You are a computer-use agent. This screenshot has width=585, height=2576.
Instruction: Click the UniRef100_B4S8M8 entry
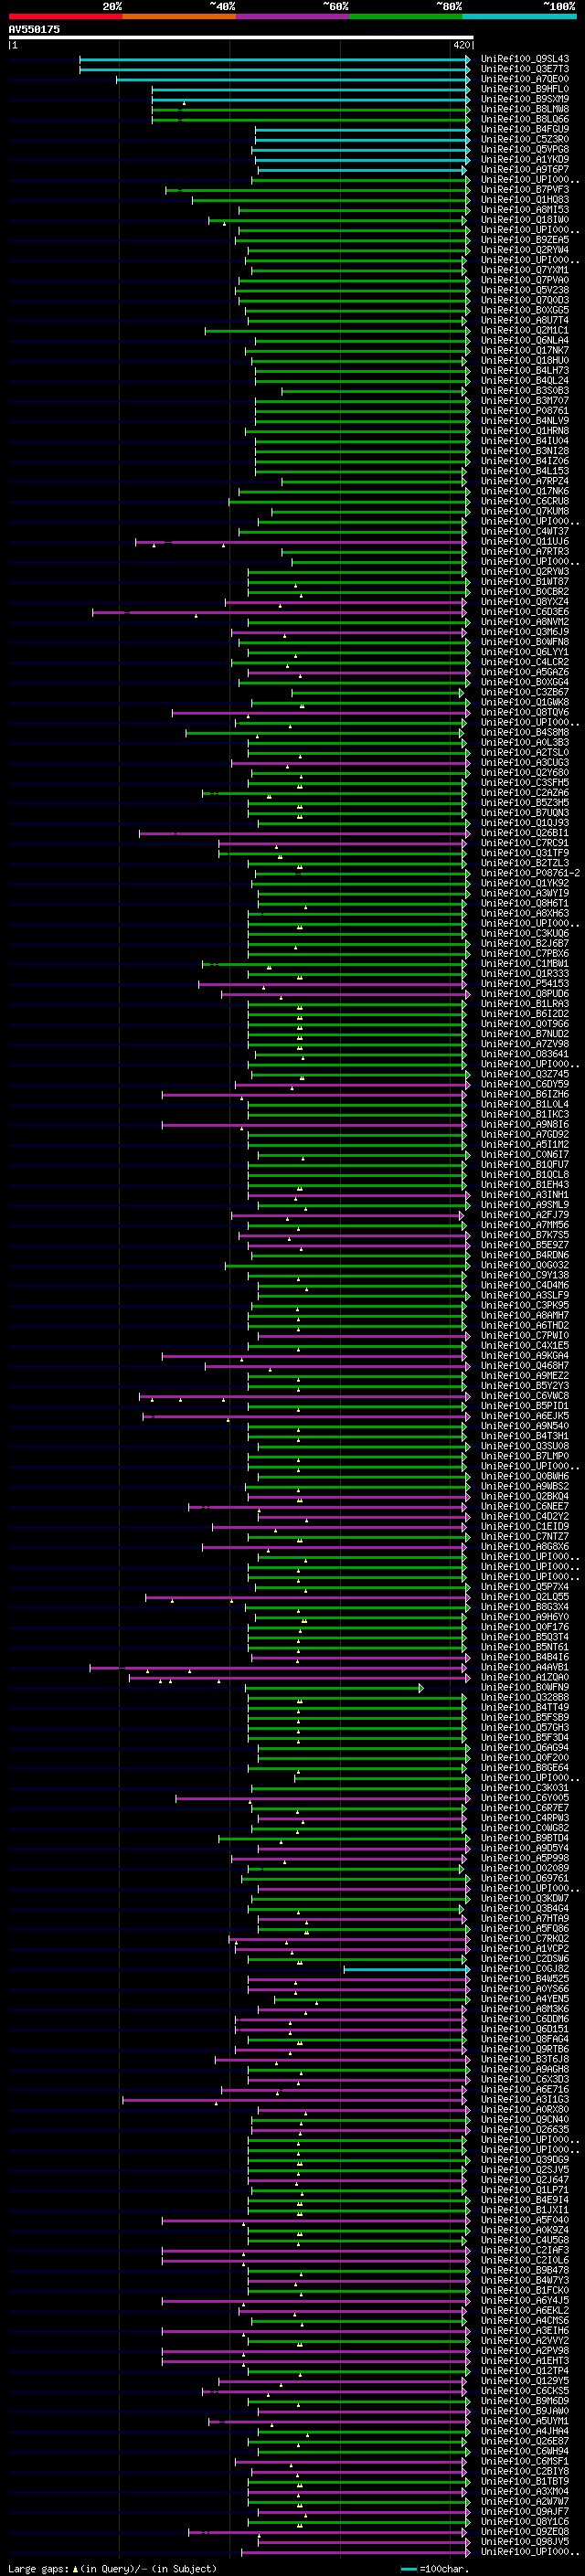[x=525, y=732]
